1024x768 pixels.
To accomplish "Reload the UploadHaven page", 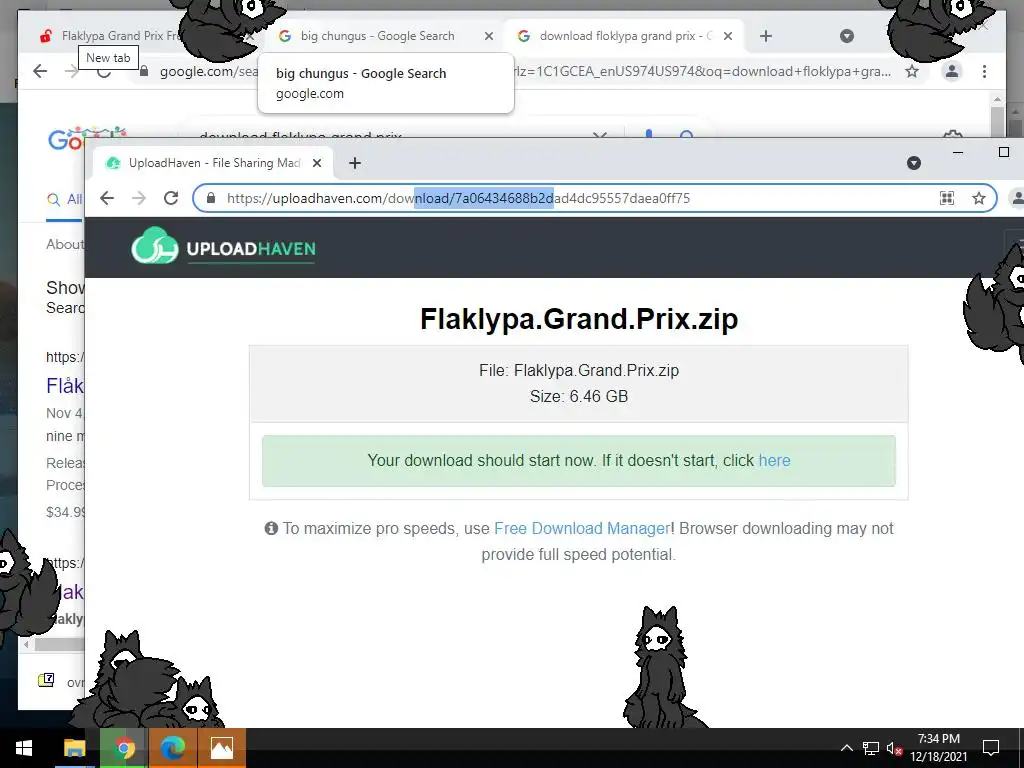I will tap(171, 198).
